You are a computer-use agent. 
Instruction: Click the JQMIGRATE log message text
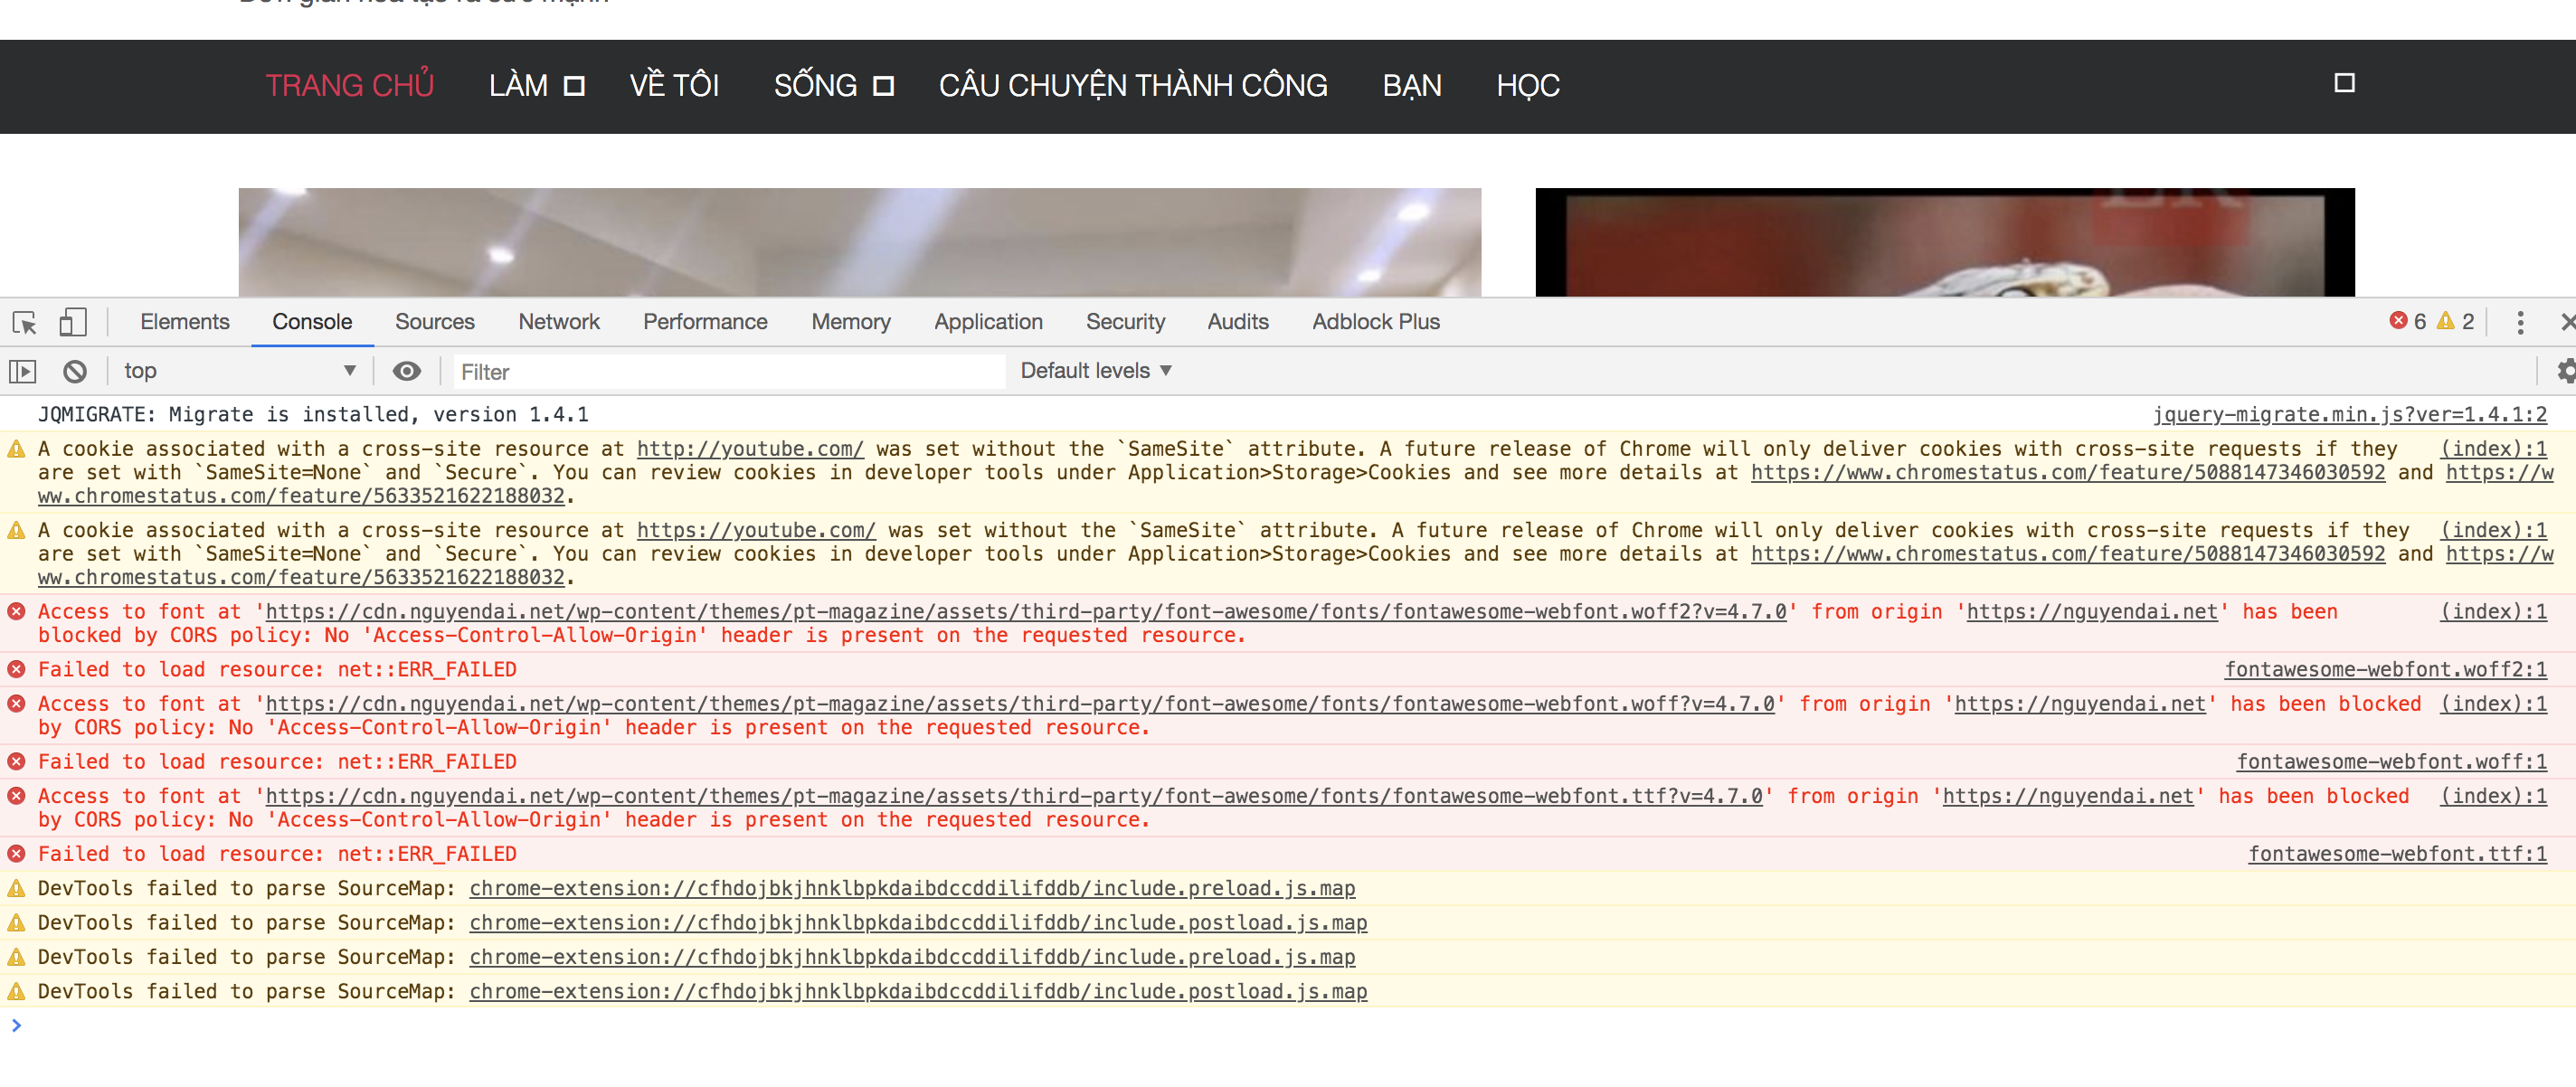[313, 415]
